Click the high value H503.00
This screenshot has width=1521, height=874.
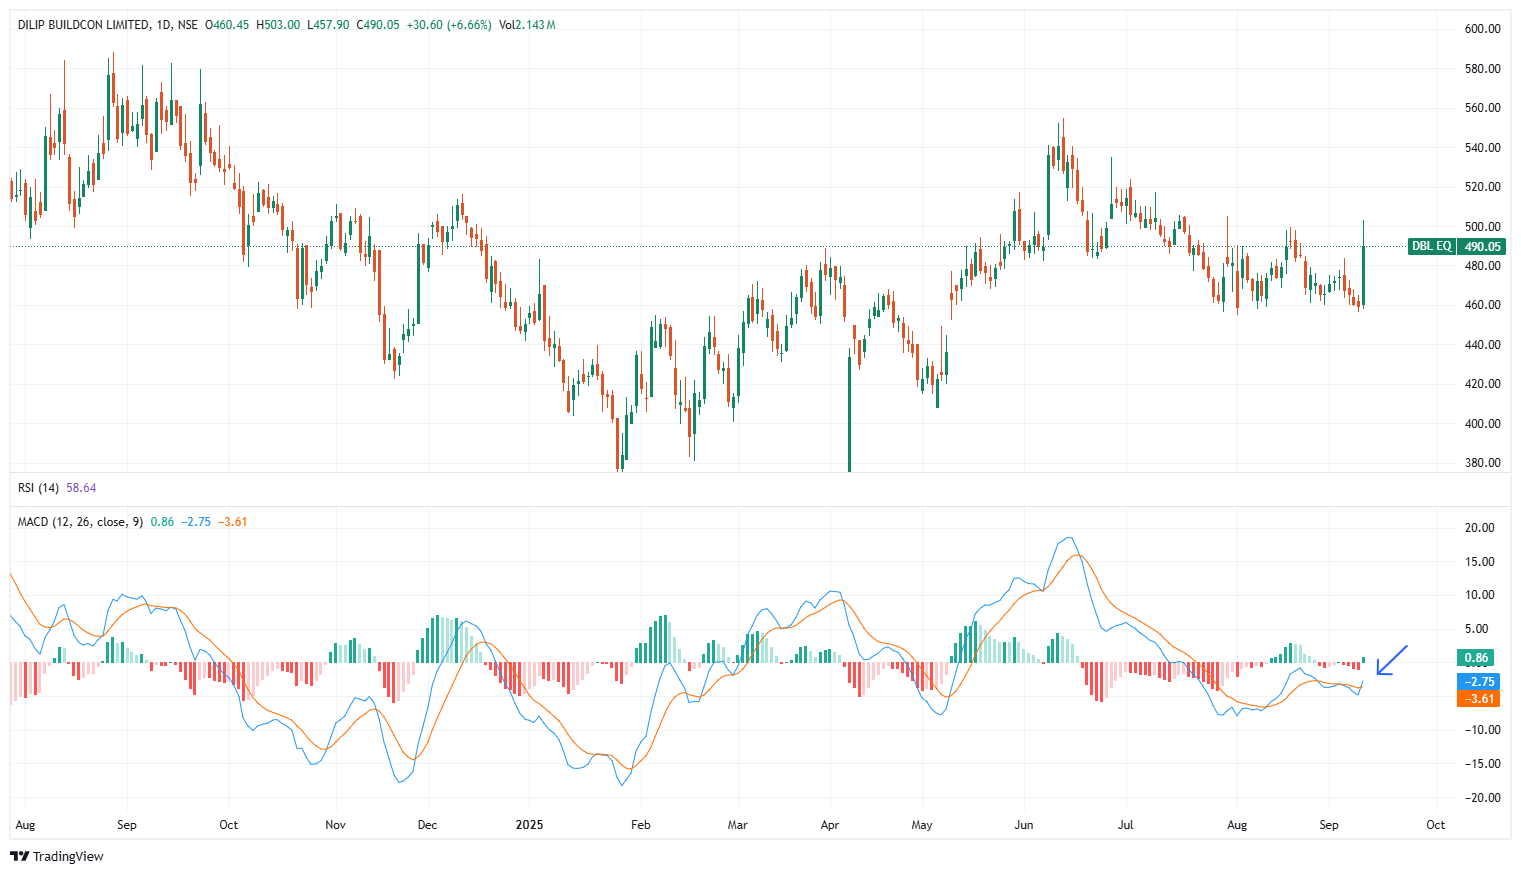[x=278, y=25]
